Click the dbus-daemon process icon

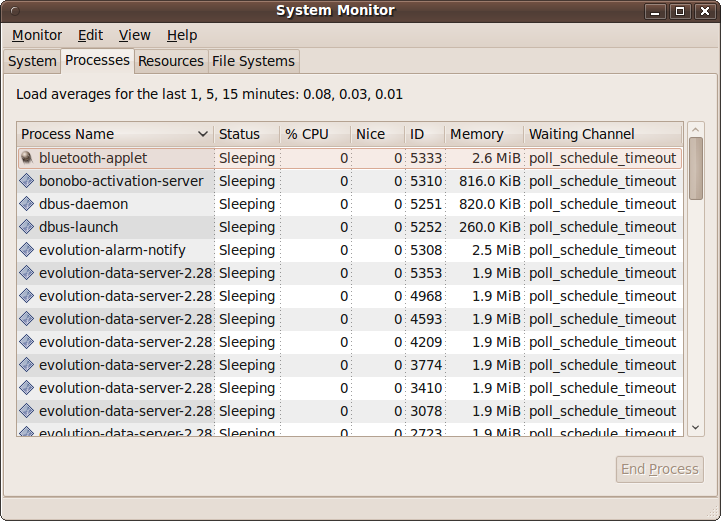tap(27, 204)
